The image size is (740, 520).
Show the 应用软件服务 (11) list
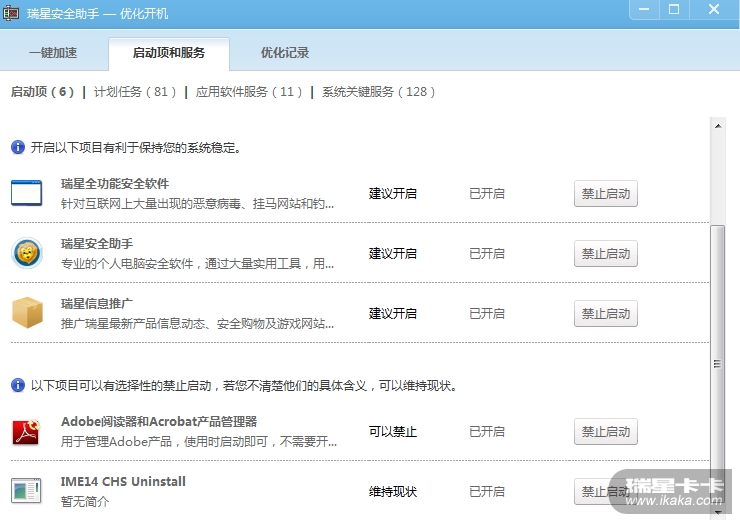249,92
